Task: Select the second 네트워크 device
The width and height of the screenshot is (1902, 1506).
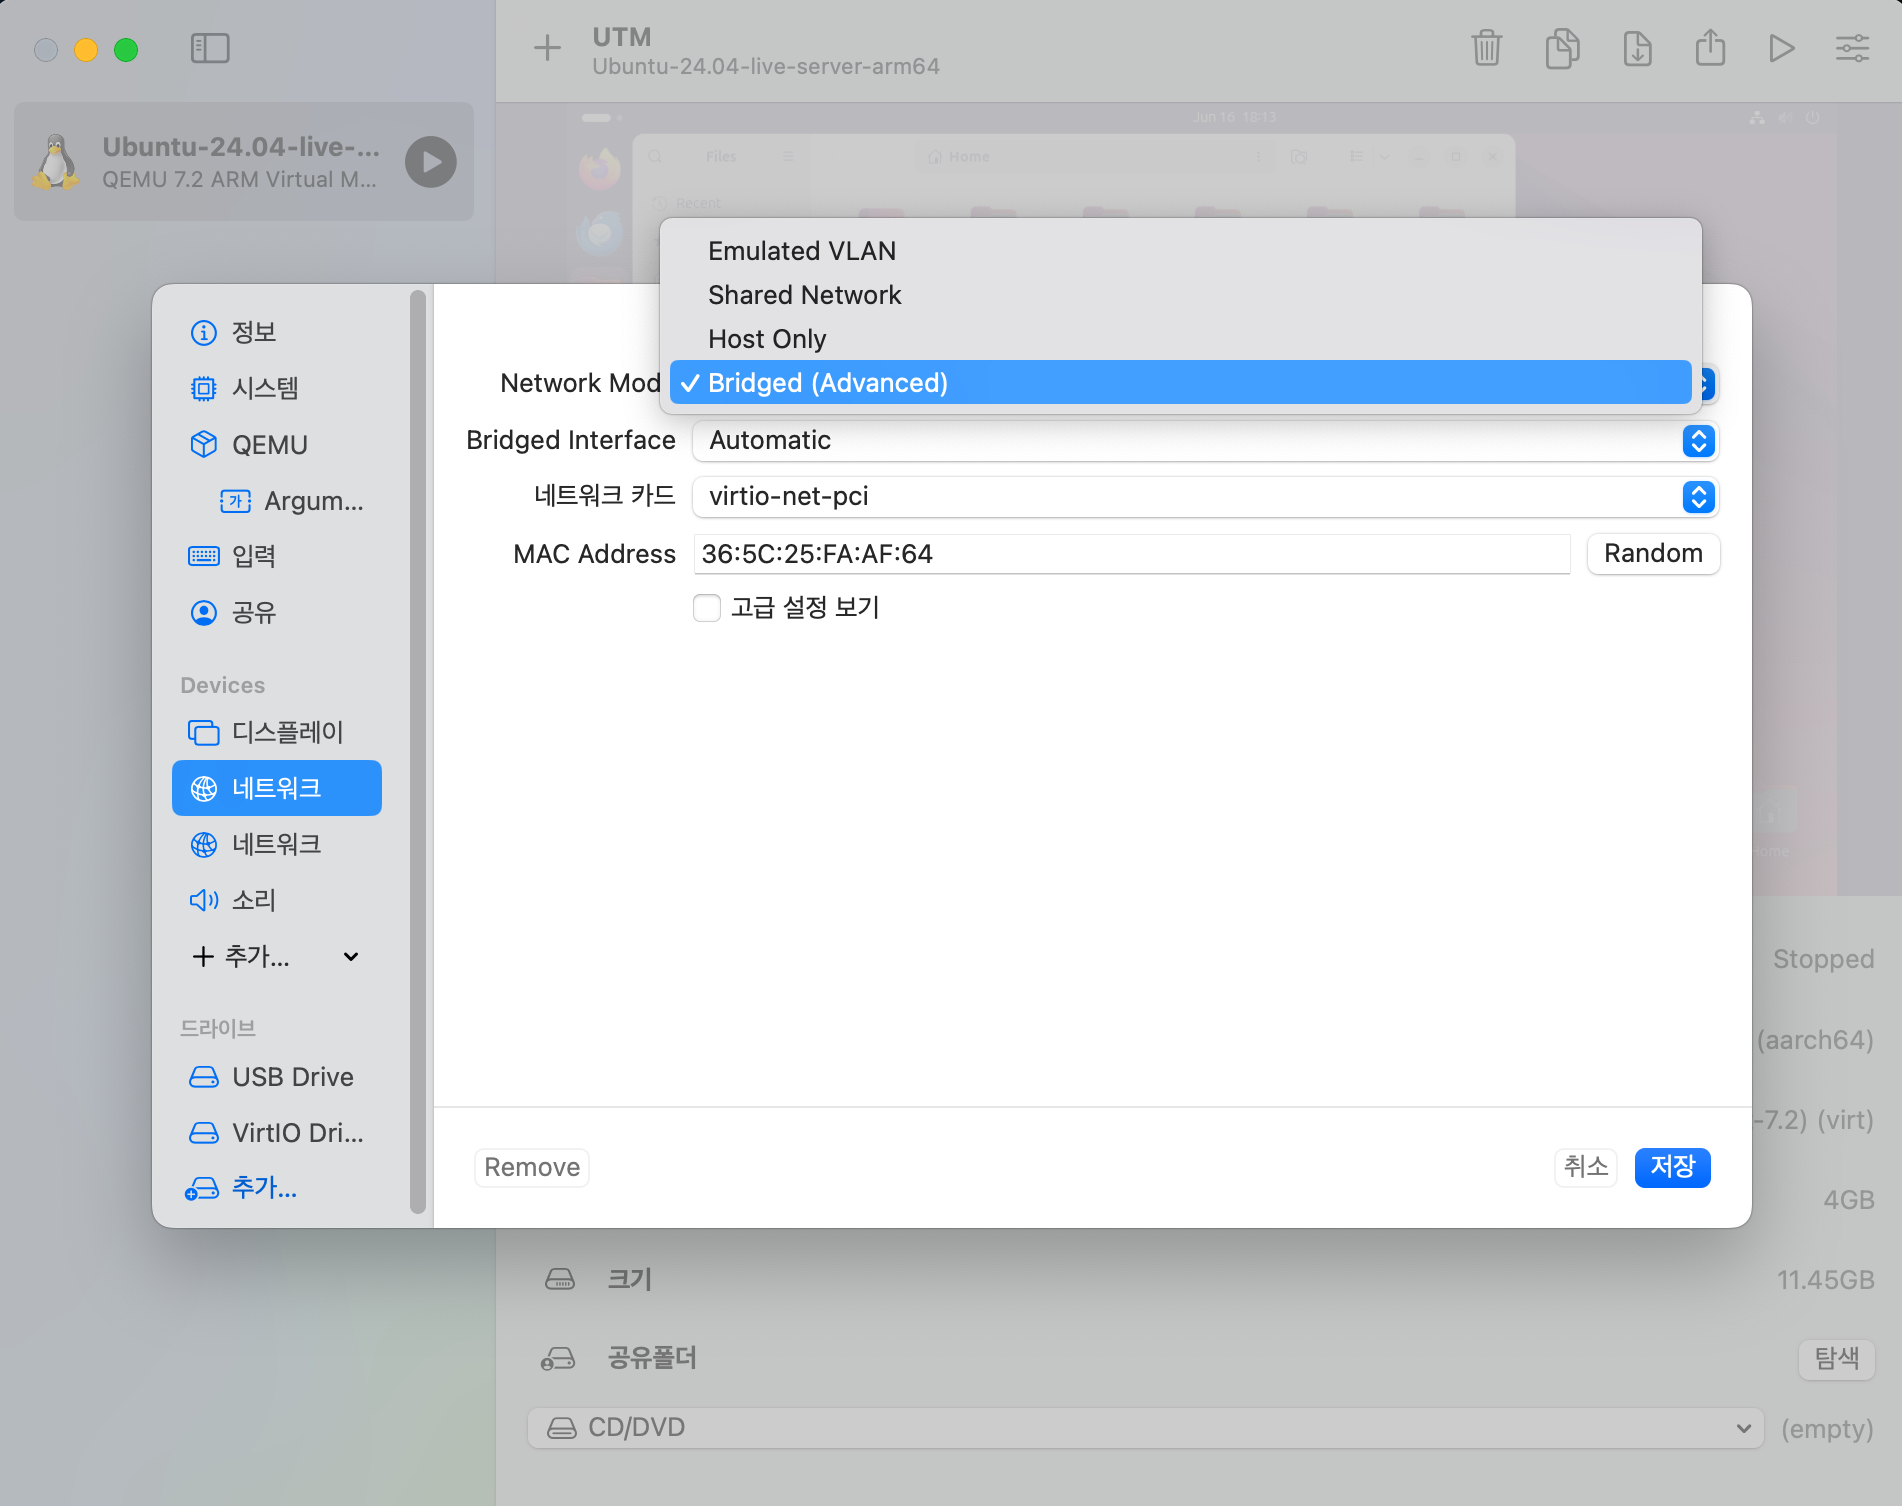Action: (277, 844)
